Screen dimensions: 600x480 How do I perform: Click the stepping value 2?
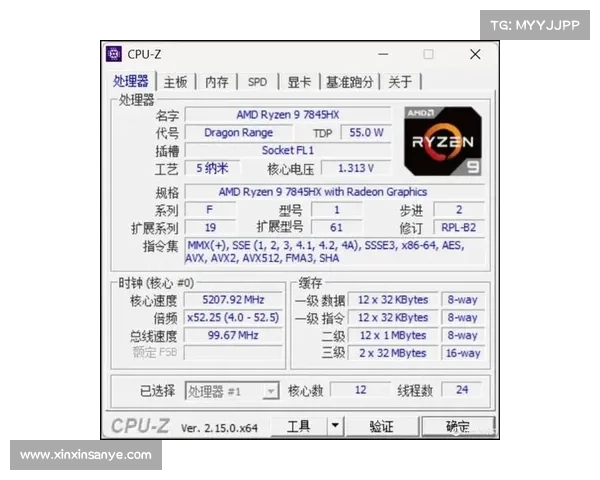(x=459, y=210)
